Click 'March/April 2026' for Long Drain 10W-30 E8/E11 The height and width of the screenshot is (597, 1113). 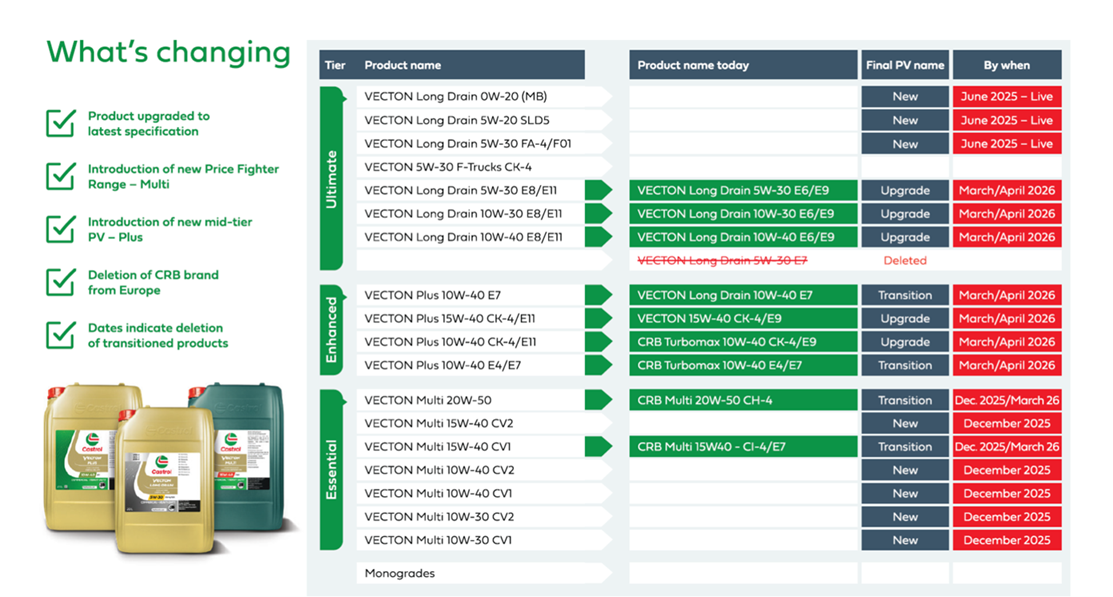pos(1007,214)
